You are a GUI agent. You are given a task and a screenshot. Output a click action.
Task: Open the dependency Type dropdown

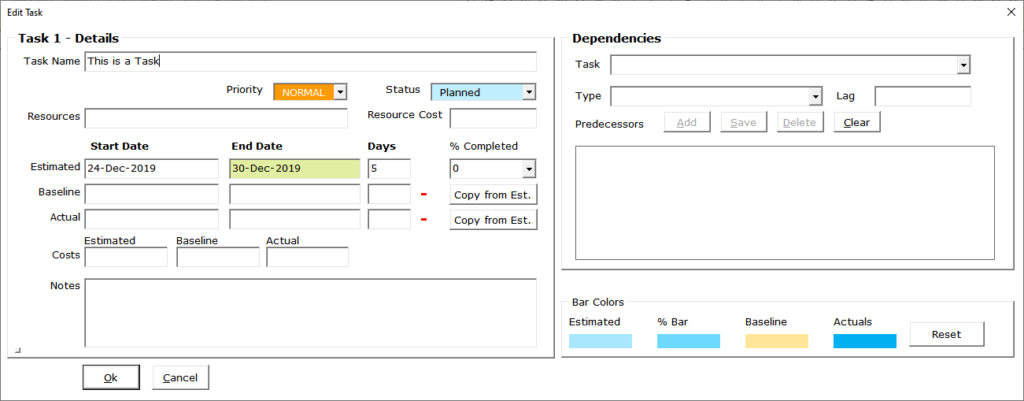click(x=815, y=96)
